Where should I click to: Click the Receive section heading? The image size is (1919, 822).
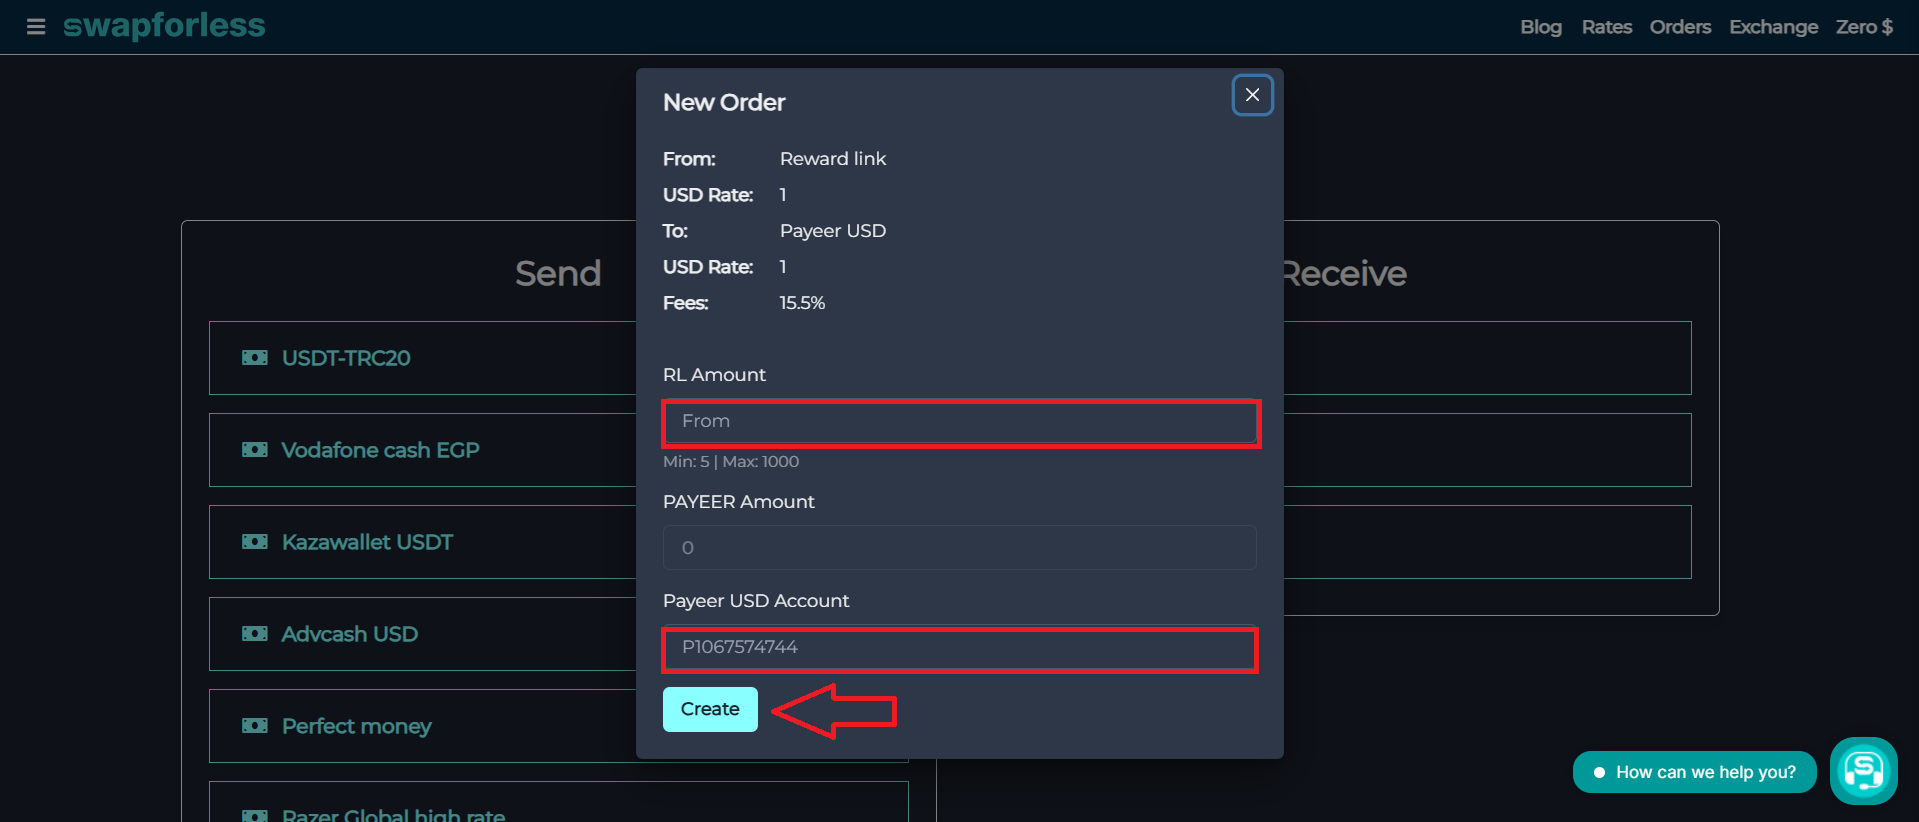(x=1344, y=274)
